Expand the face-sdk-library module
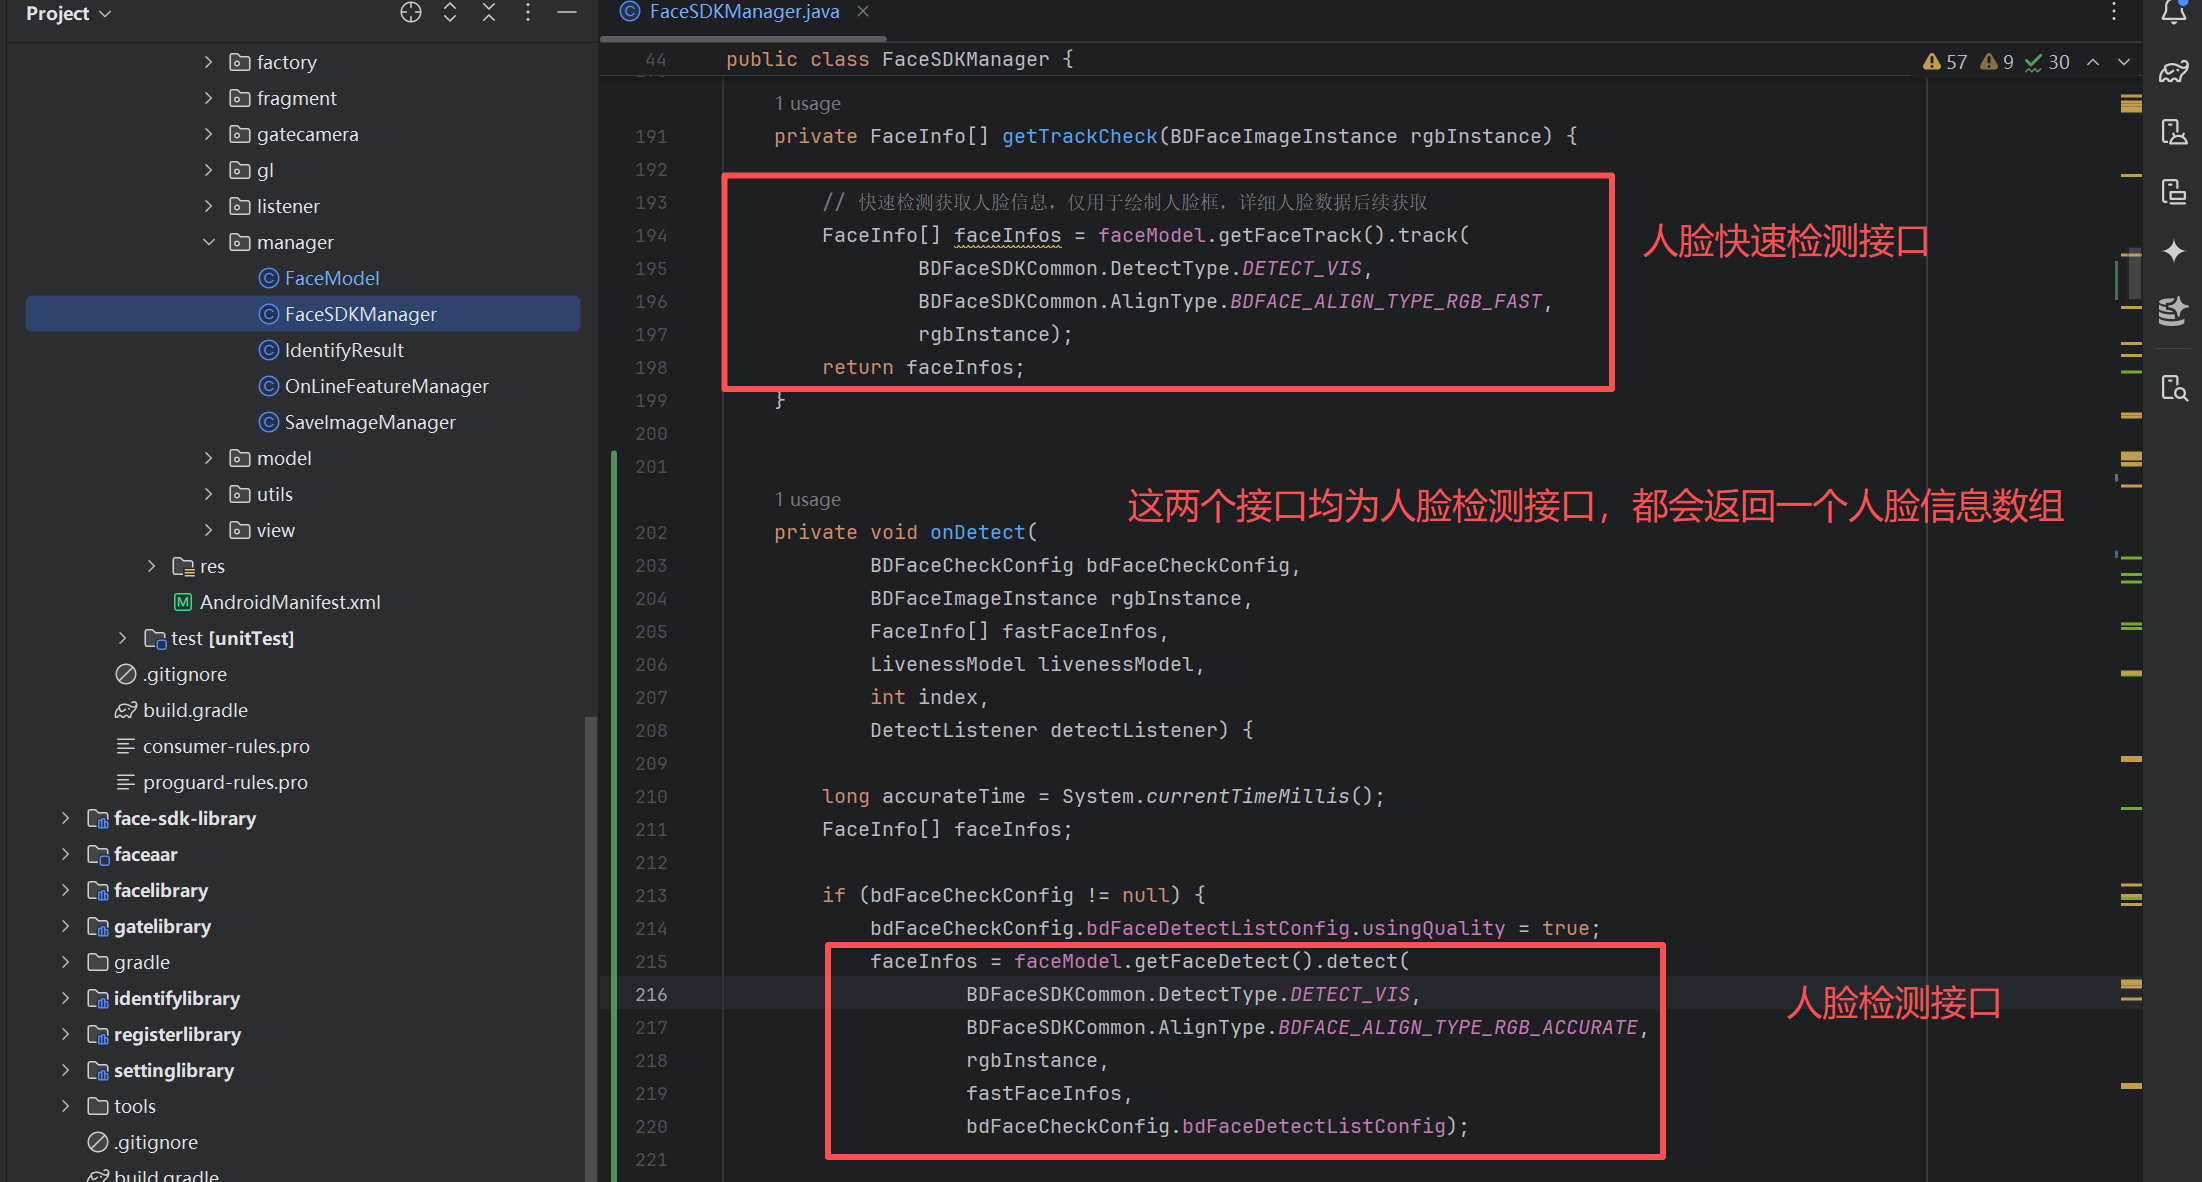This screenshot has height=1182, width=2202. coord(65,818)
